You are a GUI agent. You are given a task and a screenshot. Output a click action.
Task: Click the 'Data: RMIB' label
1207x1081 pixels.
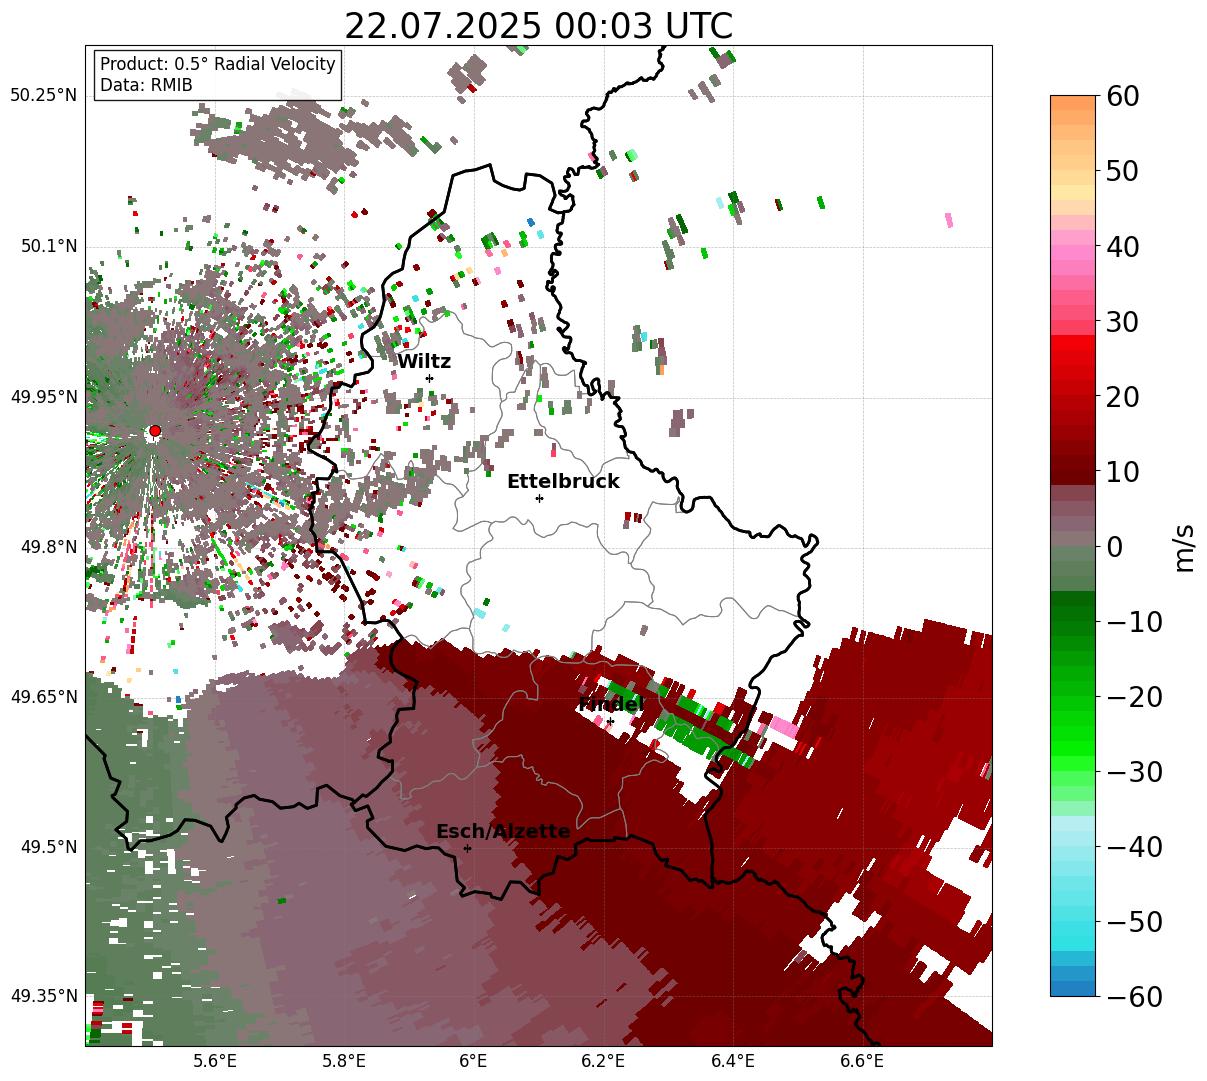(146, 85)
